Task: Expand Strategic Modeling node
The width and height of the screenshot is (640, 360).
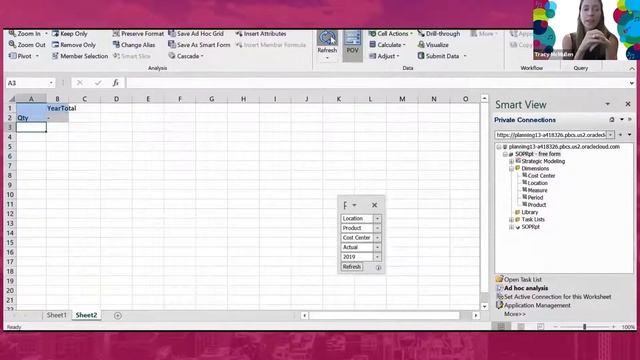Action: pos(511,161)
